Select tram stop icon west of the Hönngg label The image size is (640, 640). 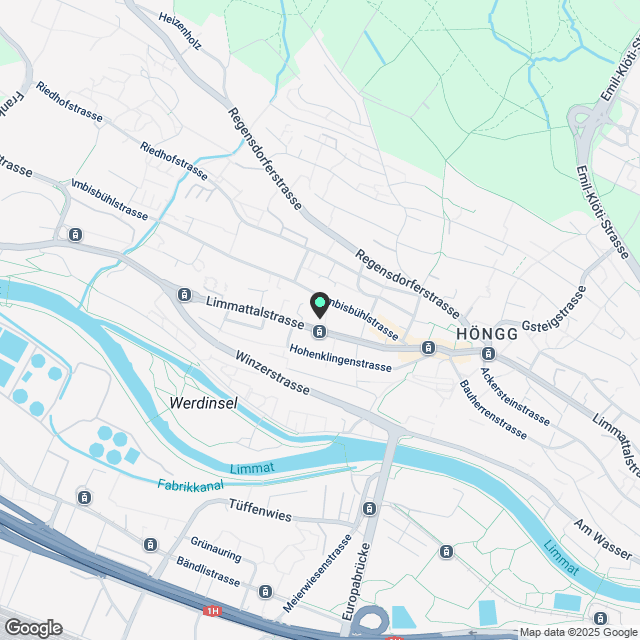428,348
